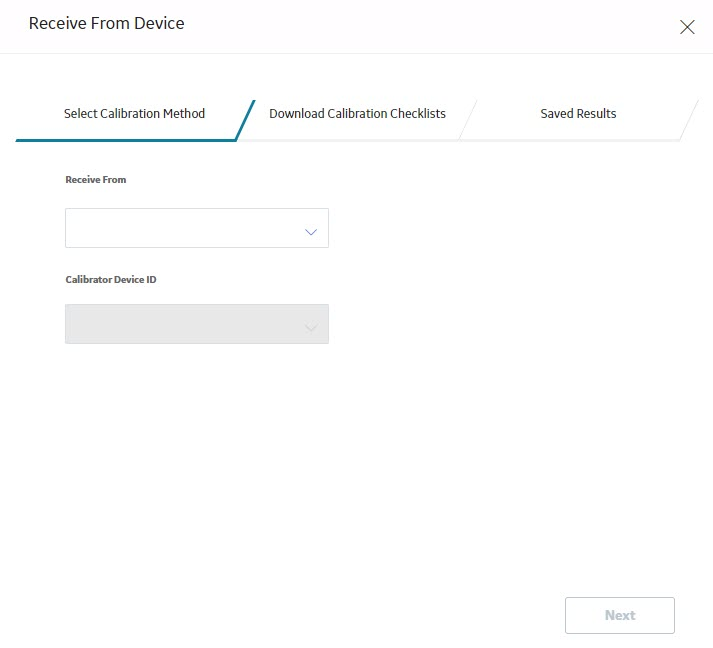Click inside the greyed-out Calibrator Device ID field
This screenshot has height=648, width=713.
click(197, 324)
